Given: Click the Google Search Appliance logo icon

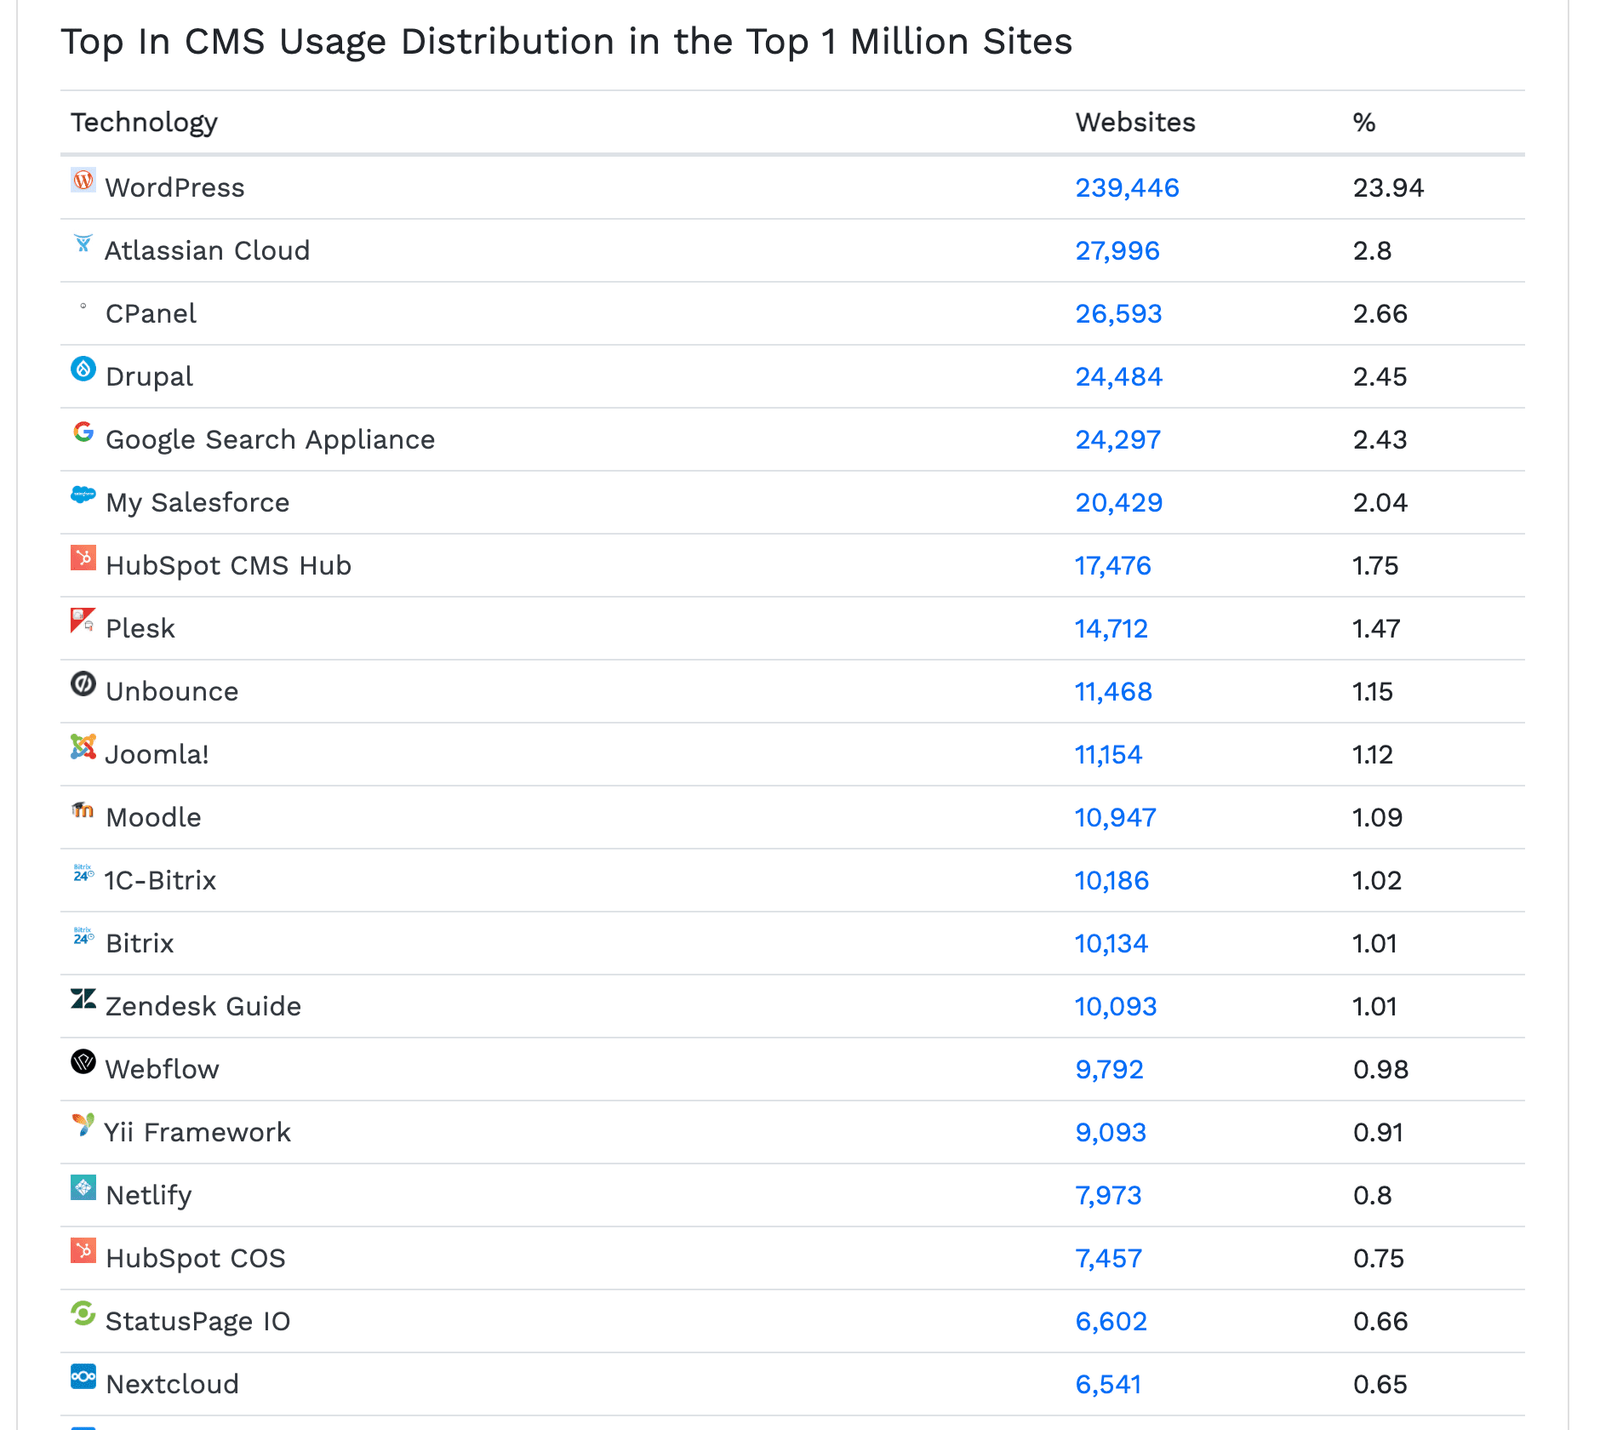Looking at the screenshot, I should tap(83, 433).
